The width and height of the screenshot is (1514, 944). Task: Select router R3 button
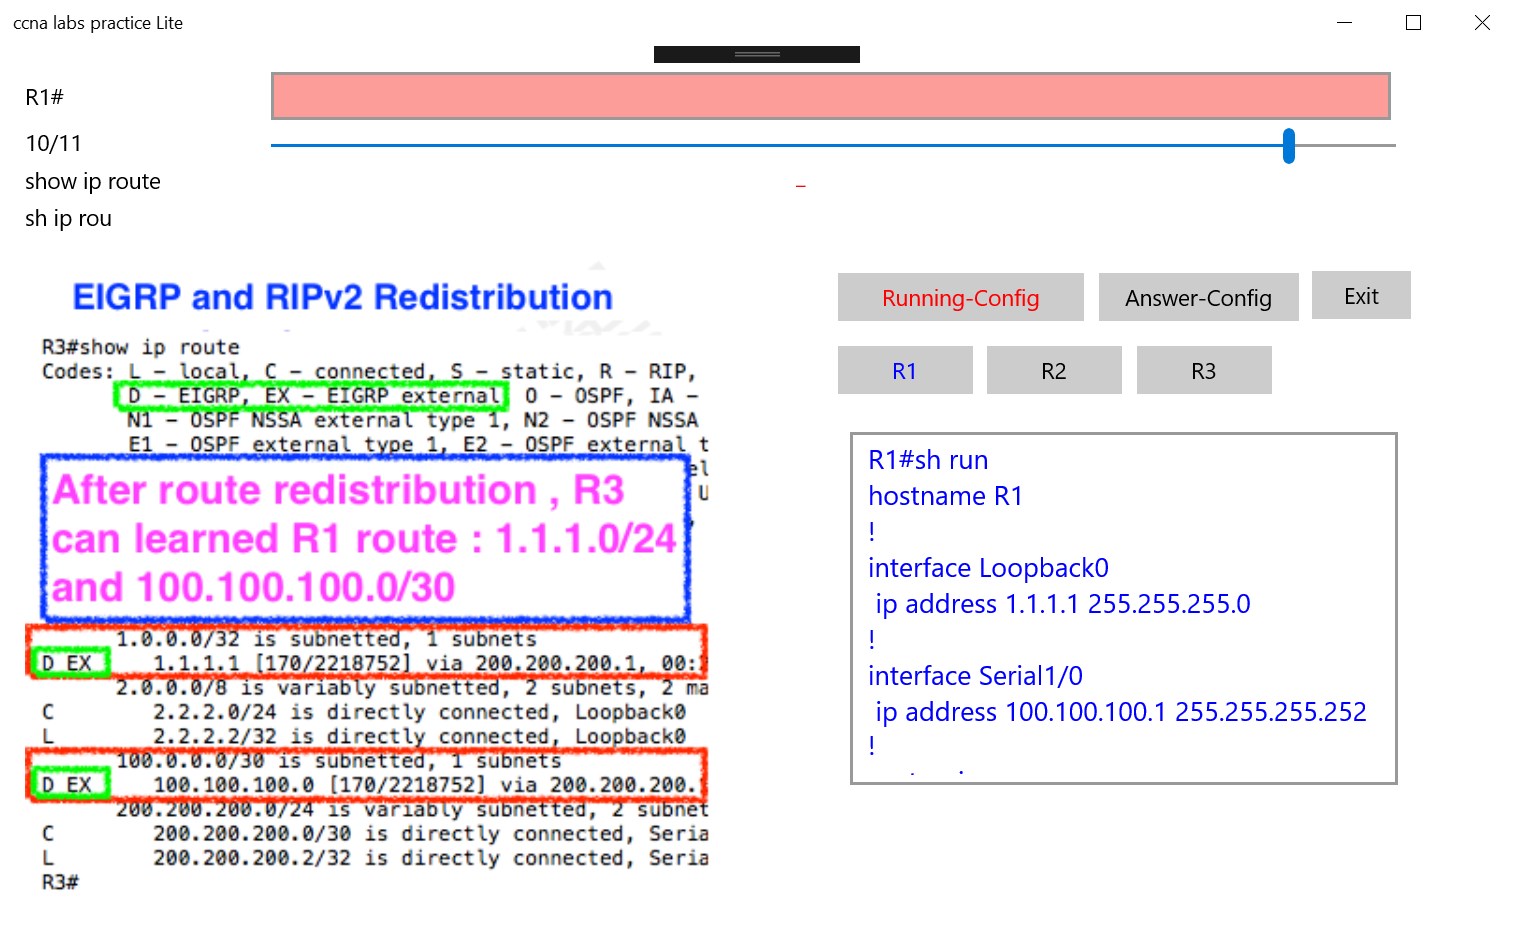pyautogui.click(x=1204, y=370)
